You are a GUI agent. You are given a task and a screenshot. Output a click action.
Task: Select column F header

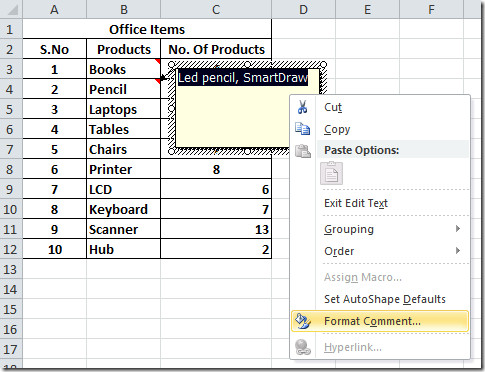[x=431, y=9]
